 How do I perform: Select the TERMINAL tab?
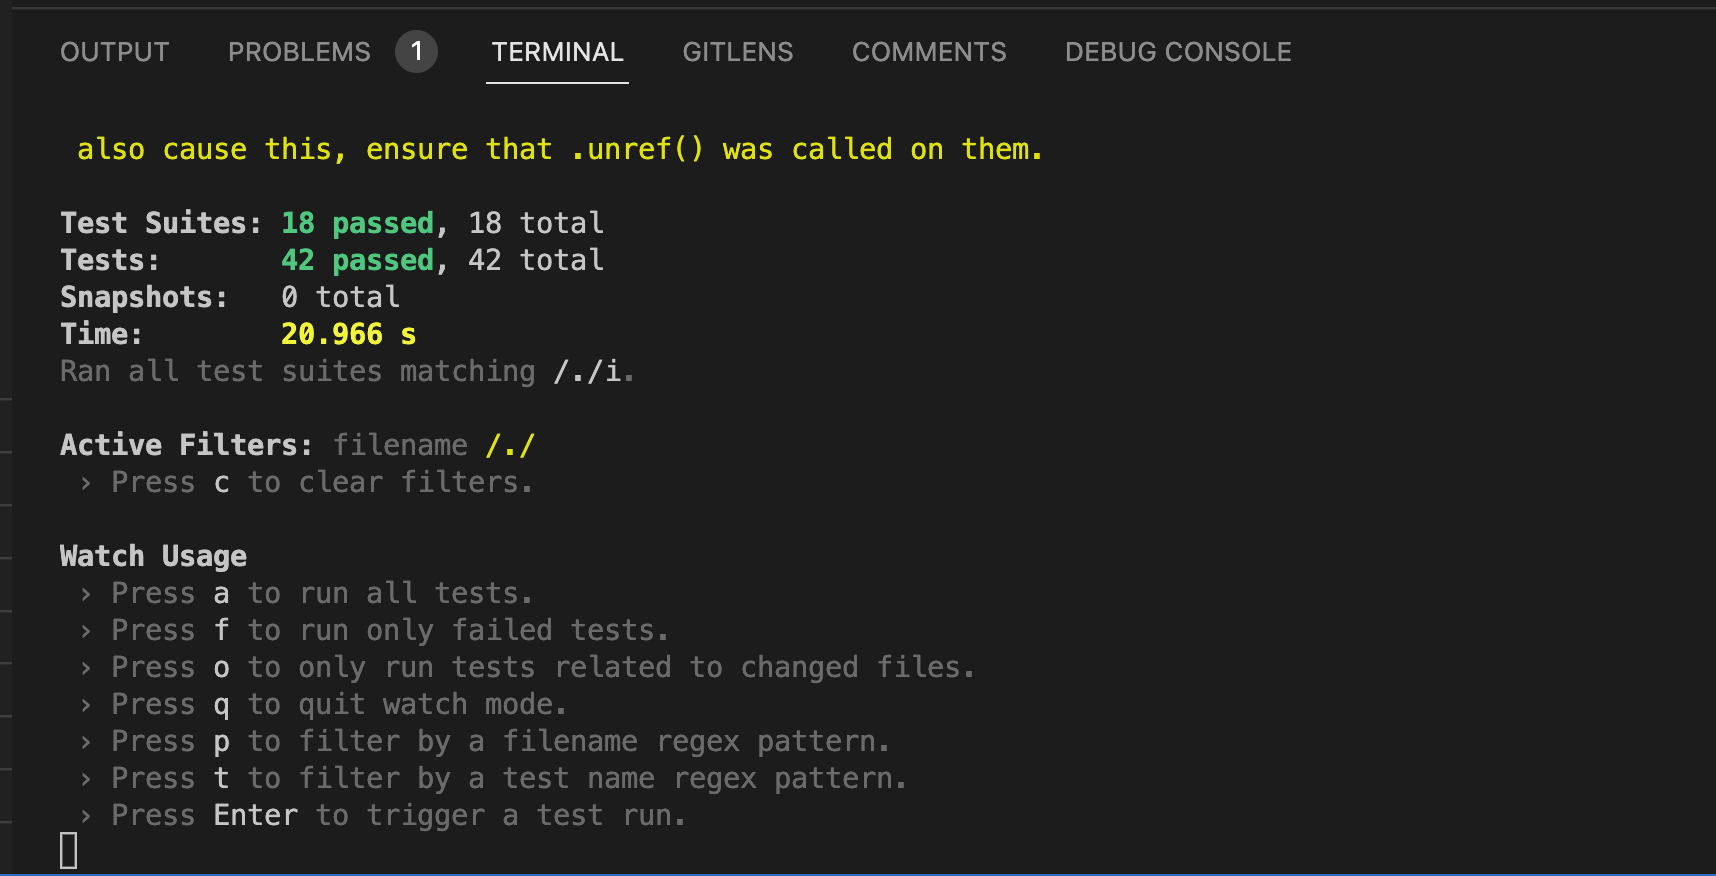click(x=556, y=52)
